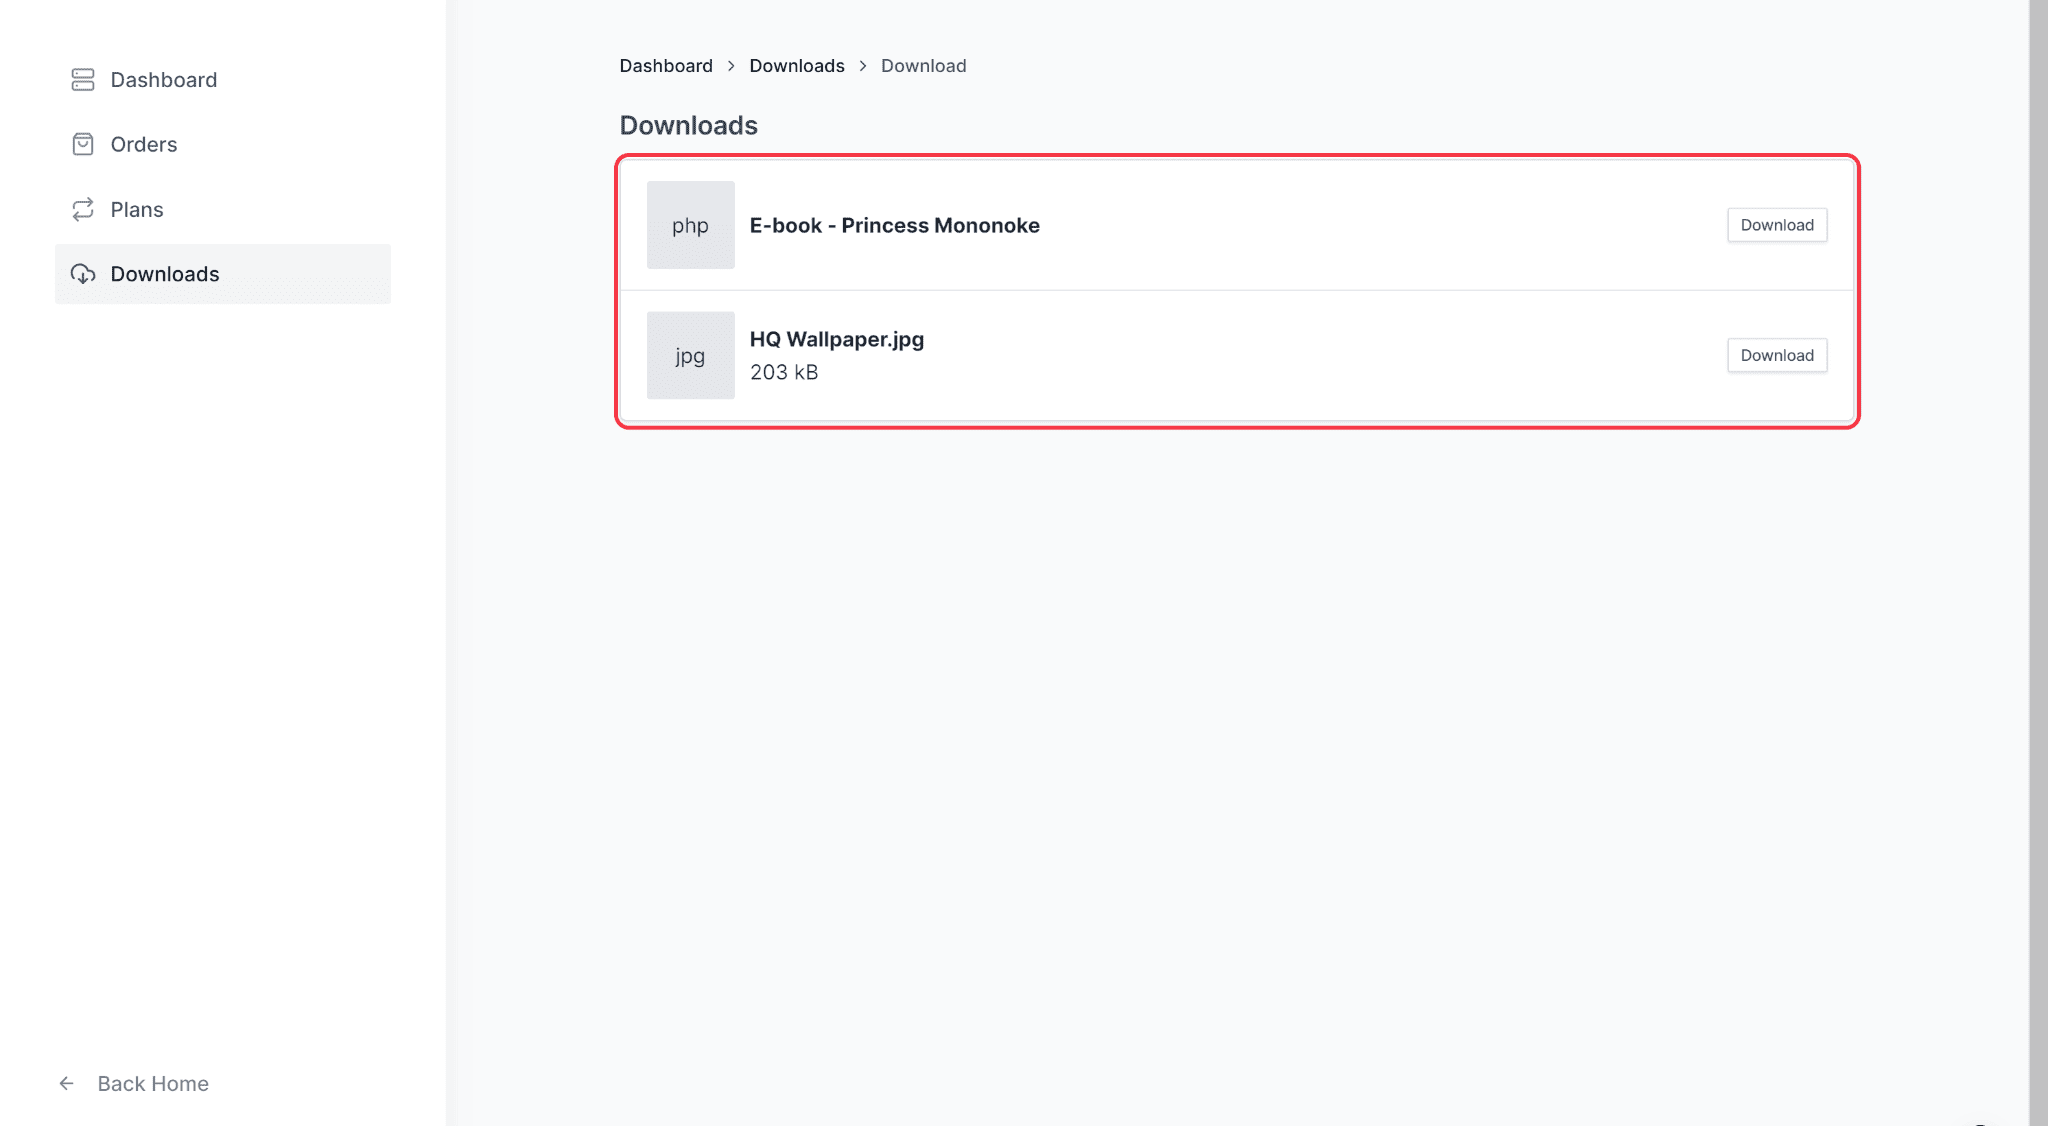The height and width of the screenshot is (1126, 2048).
Task: Click the Dashboard breadcrumb link
Action: (x=666, y=66)
